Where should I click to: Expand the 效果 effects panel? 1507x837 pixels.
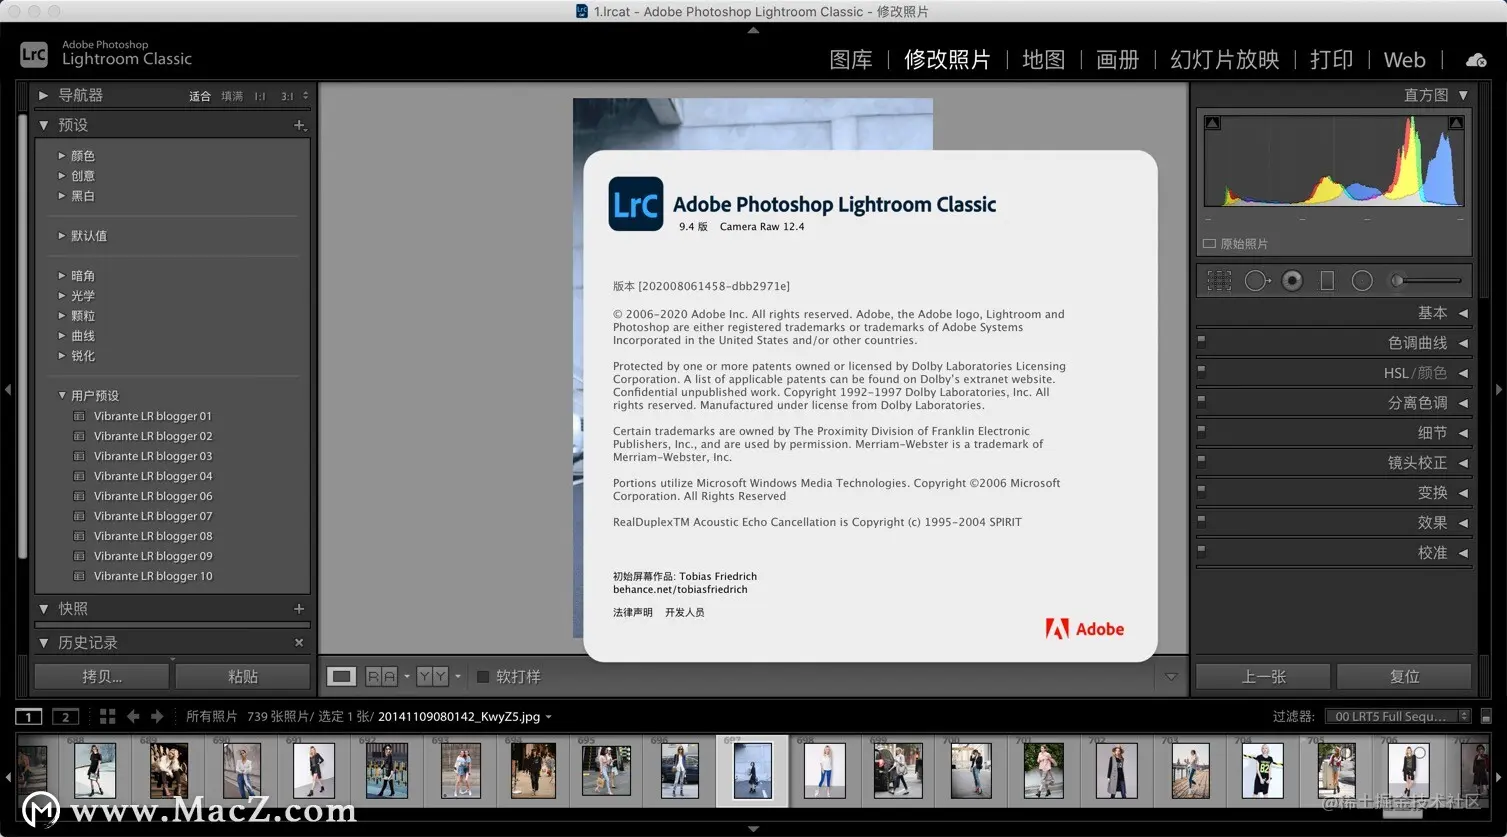click(1463, 523)
